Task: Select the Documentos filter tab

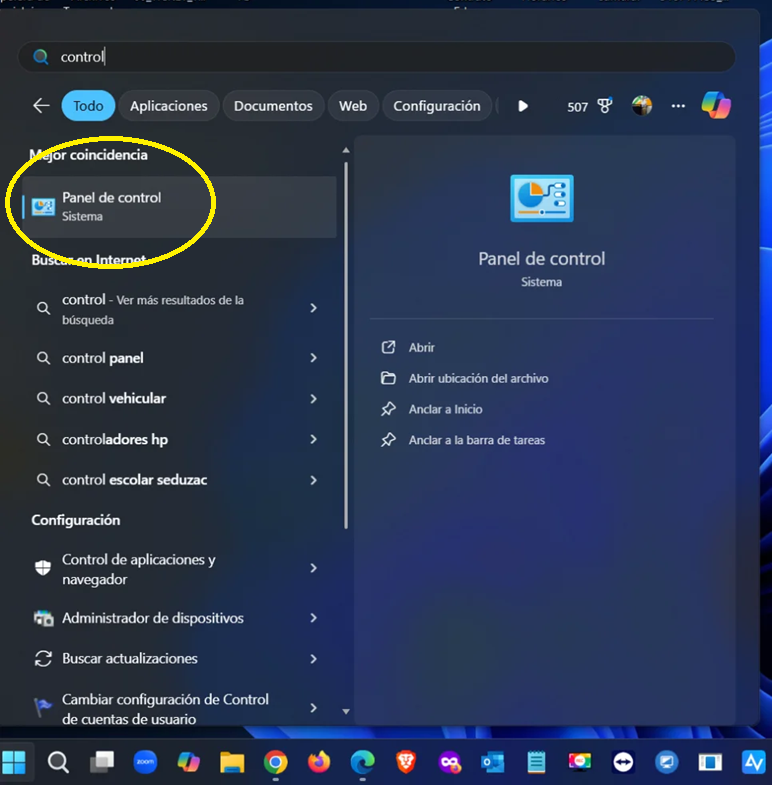Action: pyautogui.click(x=273, y=106)
